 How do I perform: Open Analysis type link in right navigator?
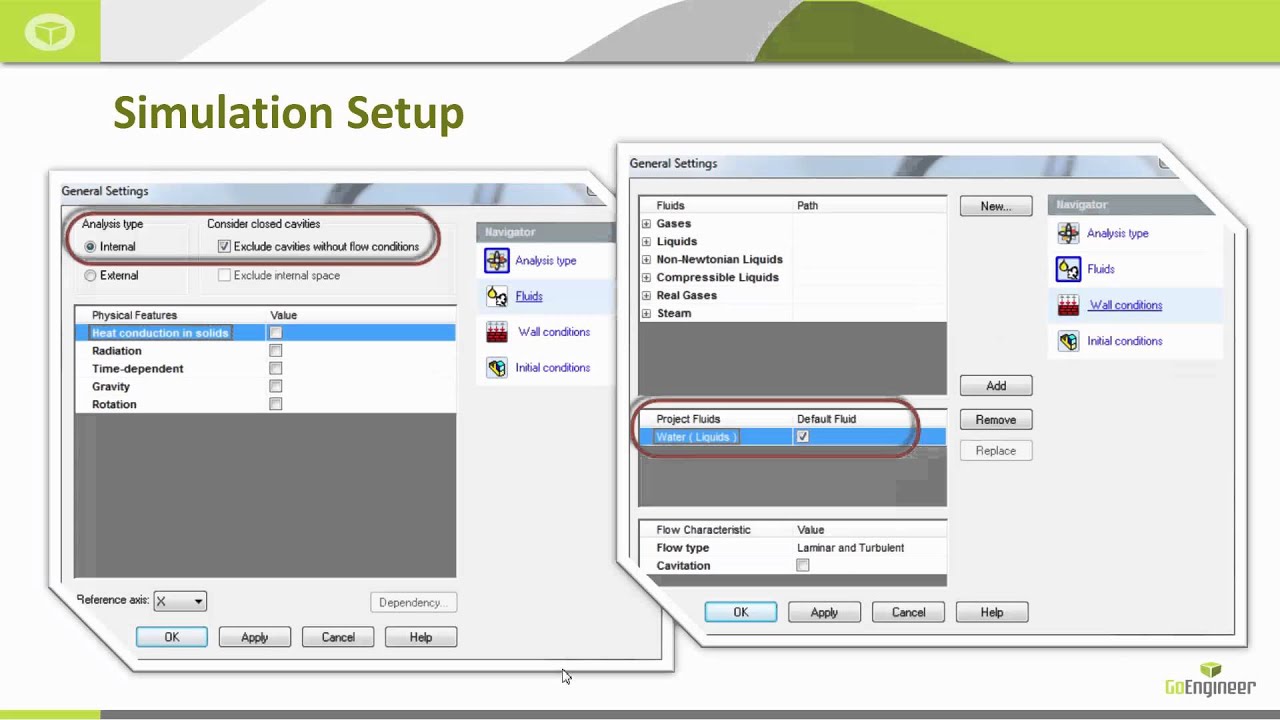click(x=1118, y=234)
